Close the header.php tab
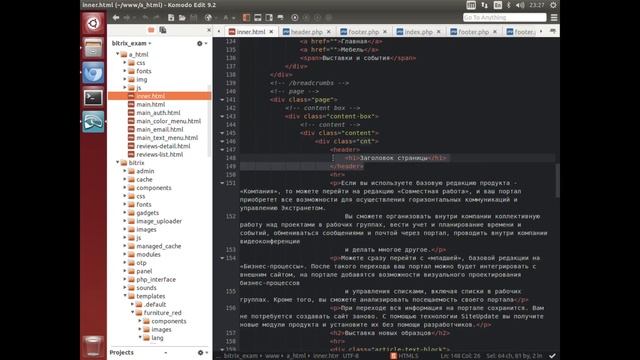The height and width of the screenshot is (360, 640). point(329,32)
